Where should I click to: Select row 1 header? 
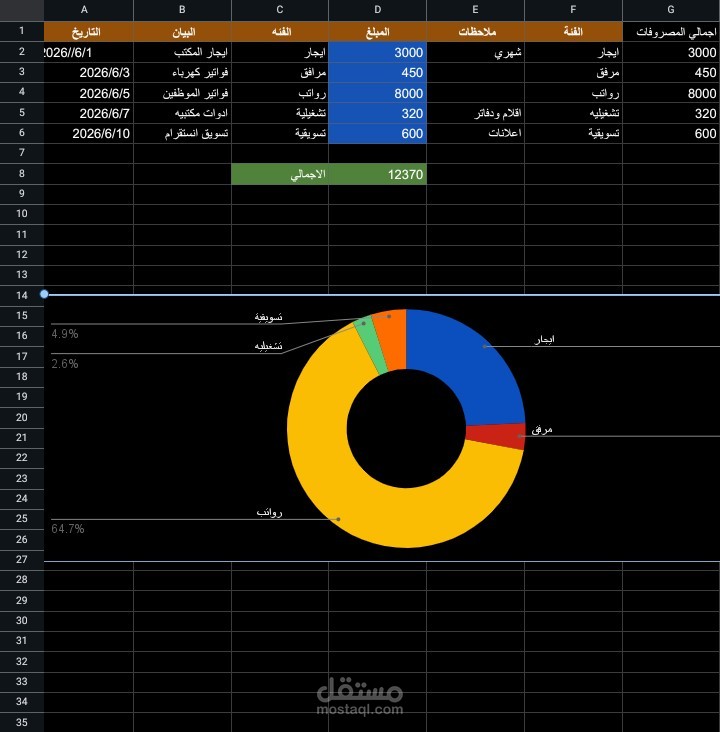point(21,31)
